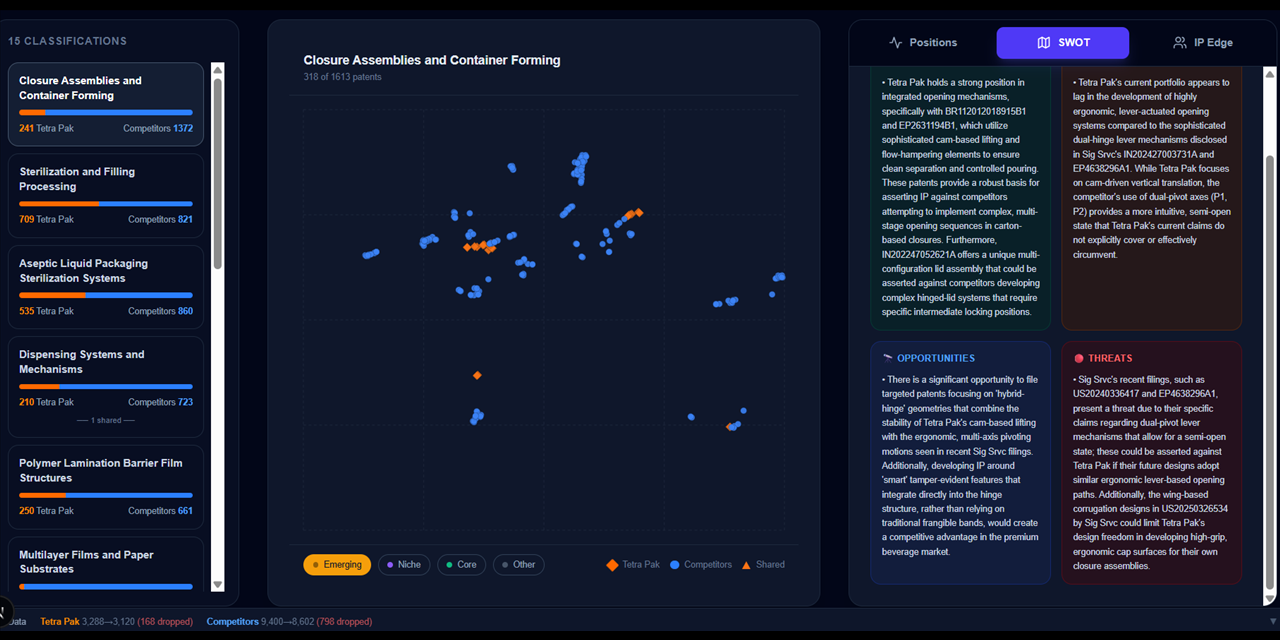Image resolution: width=1280 pixels, height=640 pixels.
Task: Click the waveform icon beside Positions
Action: [895, 42]
